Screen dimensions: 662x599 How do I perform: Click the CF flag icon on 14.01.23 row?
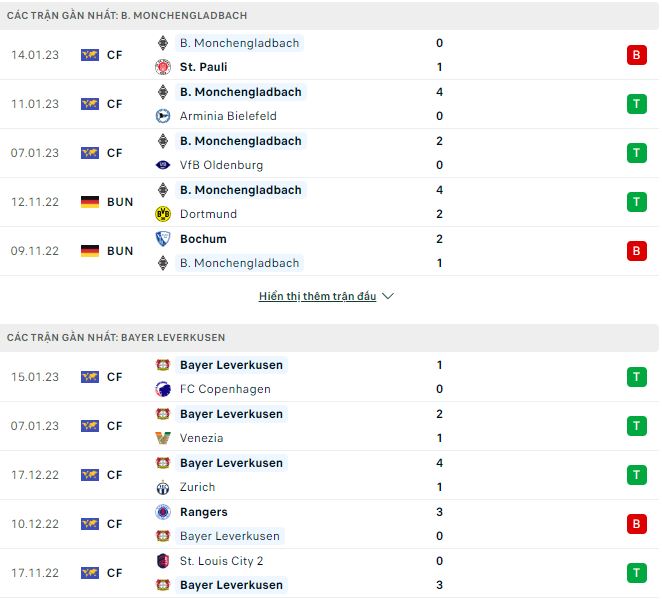[90, 55]
